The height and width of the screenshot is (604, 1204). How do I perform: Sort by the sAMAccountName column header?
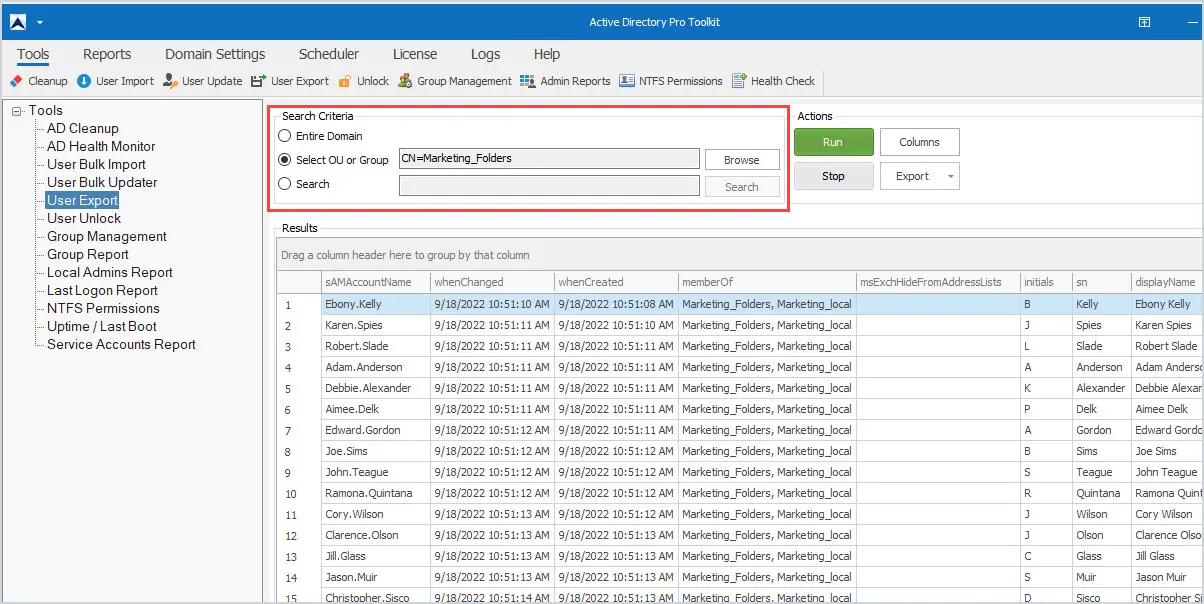point(376,282)
